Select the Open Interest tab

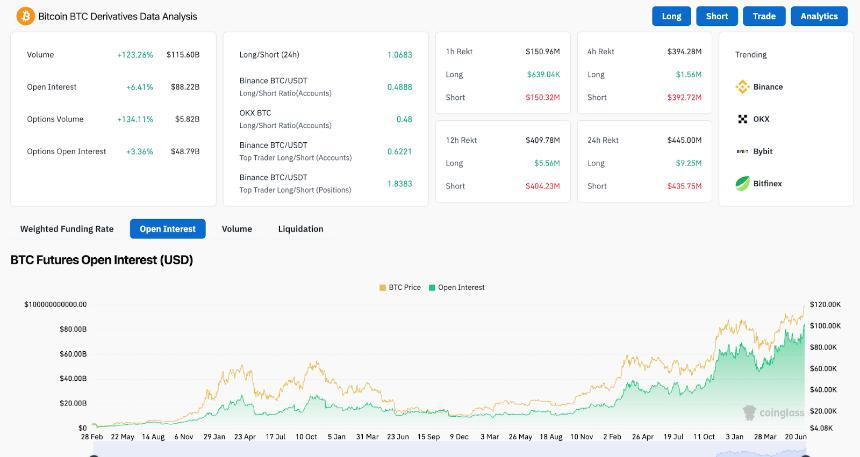[167, 229]
